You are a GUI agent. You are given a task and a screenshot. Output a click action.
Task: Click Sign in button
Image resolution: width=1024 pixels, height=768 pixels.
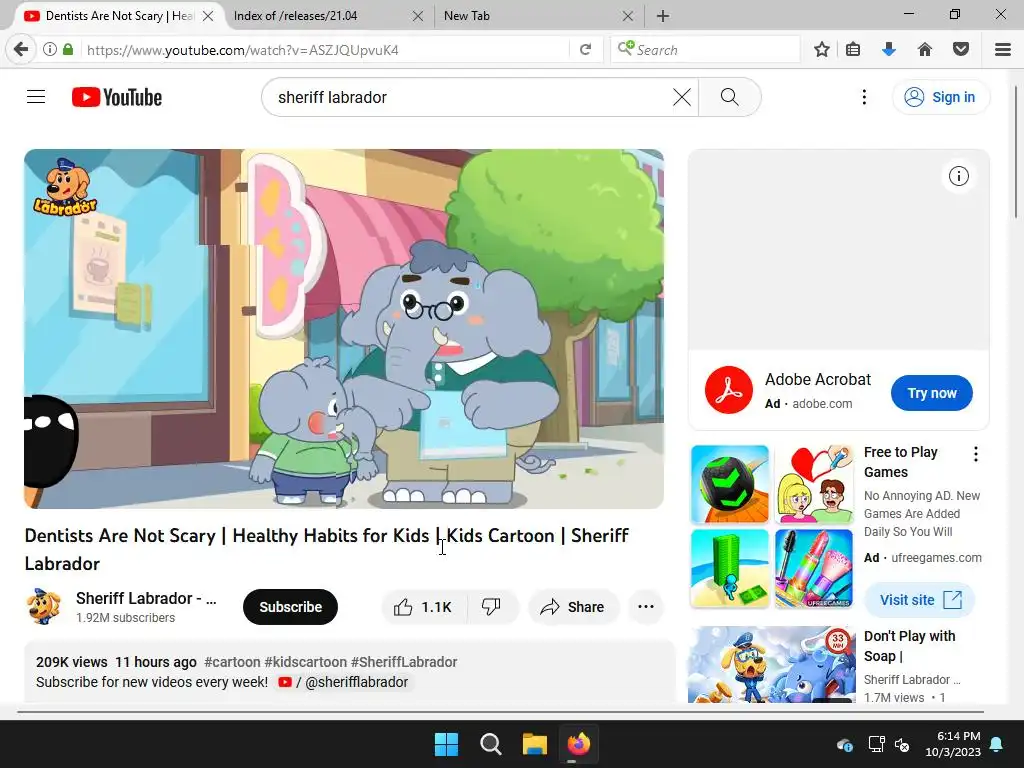click(941, 97)
